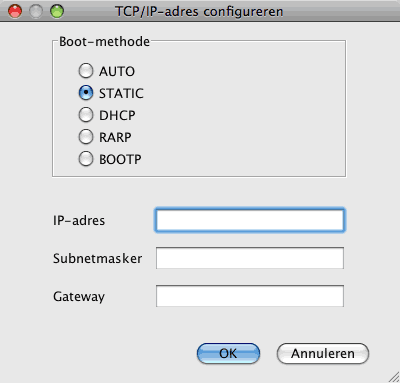
Task: Focus the IP-adres input field
Action: click(x=250, y=220)
